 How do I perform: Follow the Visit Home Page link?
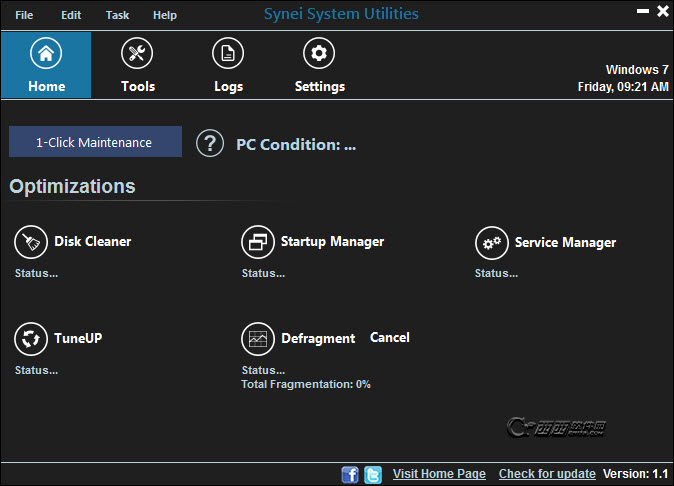tap(439, 474)
